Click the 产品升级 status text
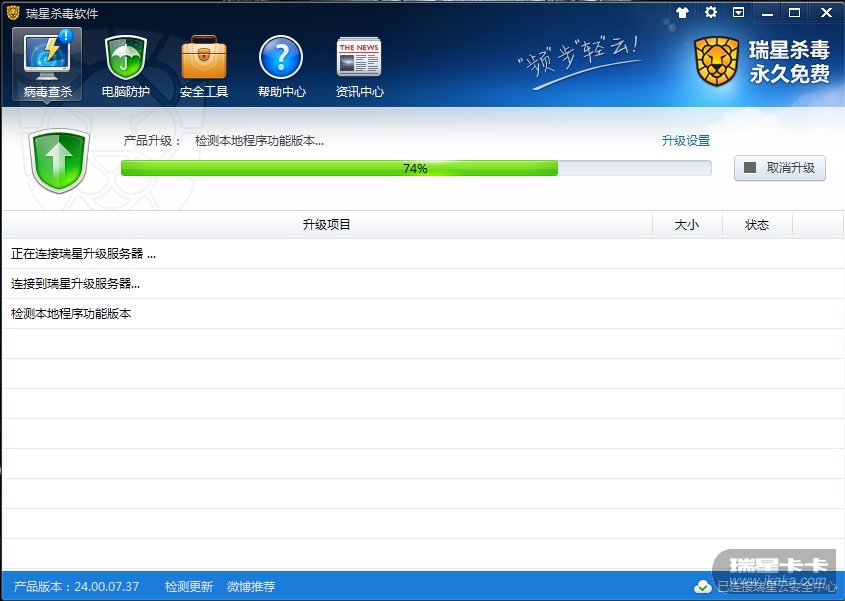This screenshot has height=601, width=845. 224,141
